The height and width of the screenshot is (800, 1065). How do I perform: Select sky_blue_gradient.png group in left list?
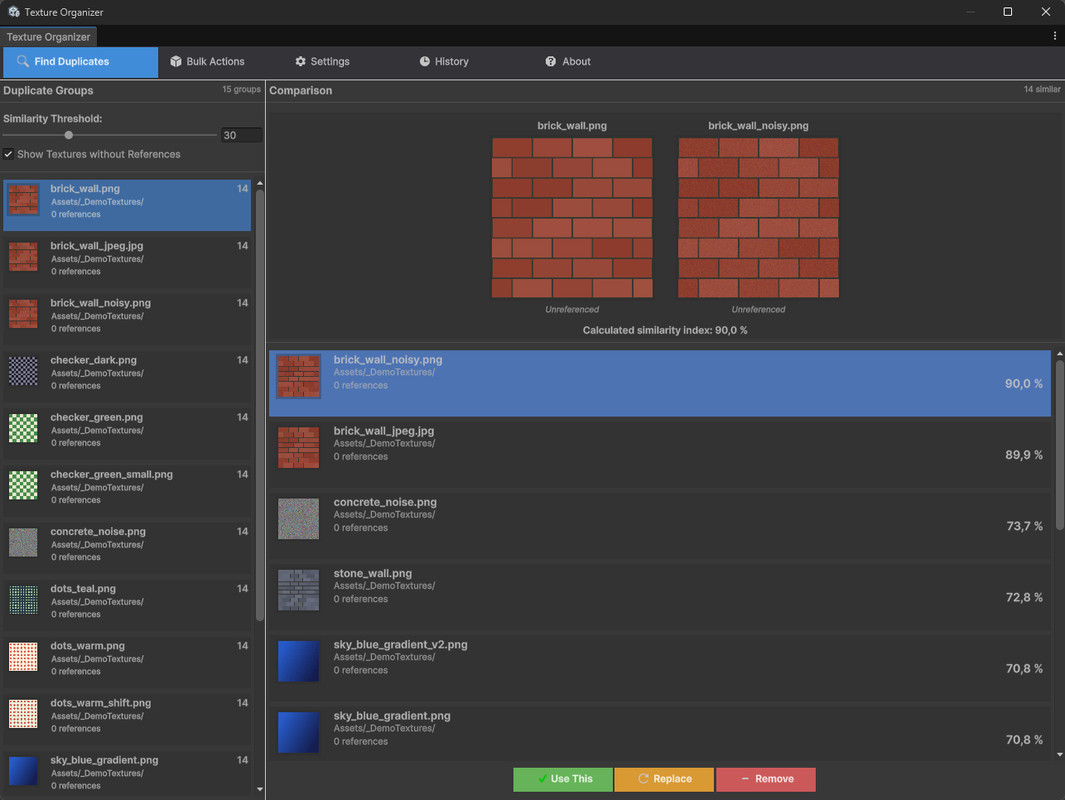point(127,773)
